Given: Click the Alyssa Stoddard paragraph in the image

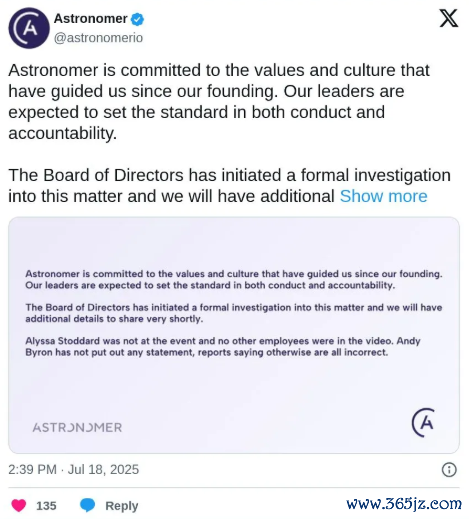Looking at the screenshot, I should 223,347.
